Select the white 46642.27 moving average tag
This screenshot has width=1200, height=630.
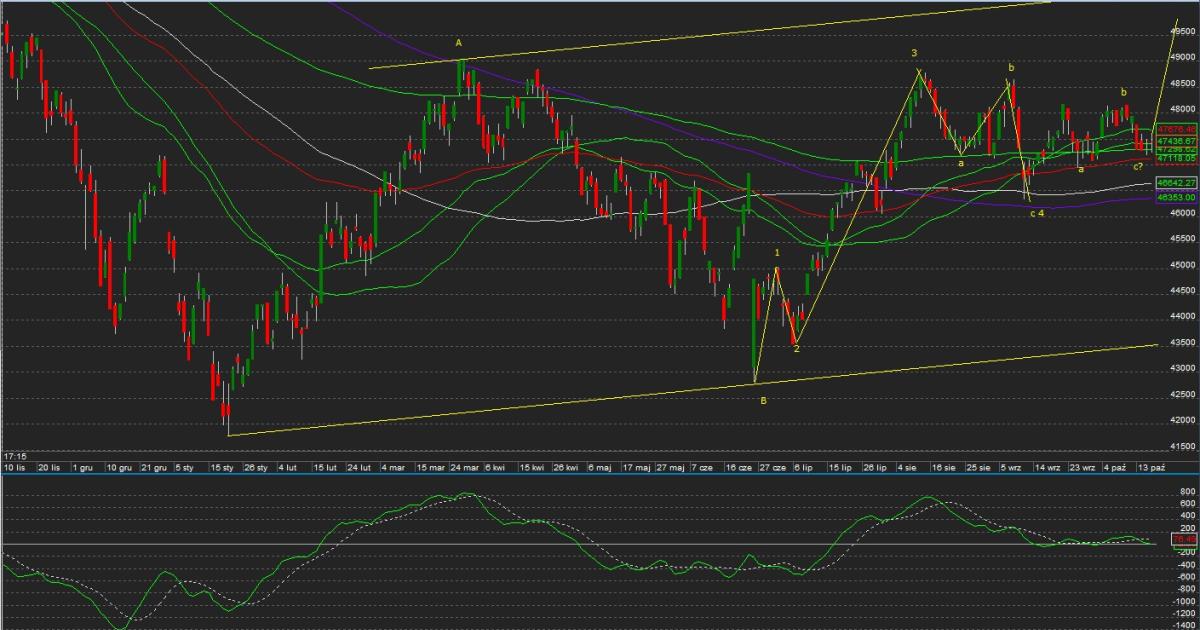point(1175,183)
